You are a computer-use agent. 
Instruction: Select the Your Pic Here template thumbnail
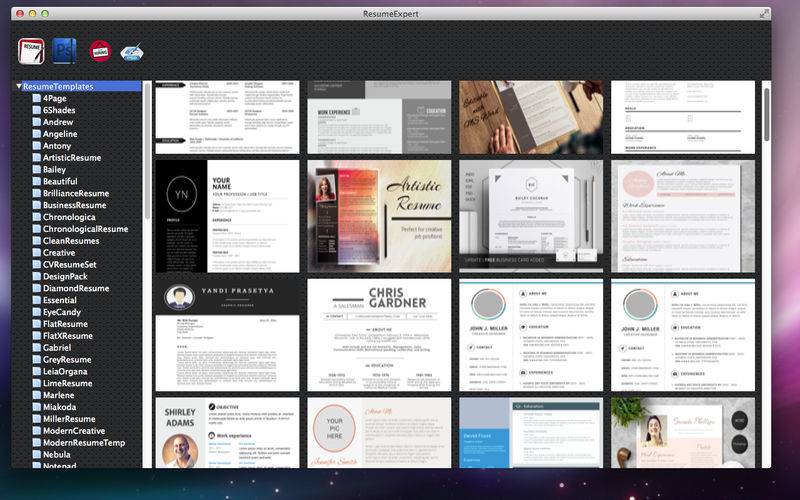coord(379,433)
